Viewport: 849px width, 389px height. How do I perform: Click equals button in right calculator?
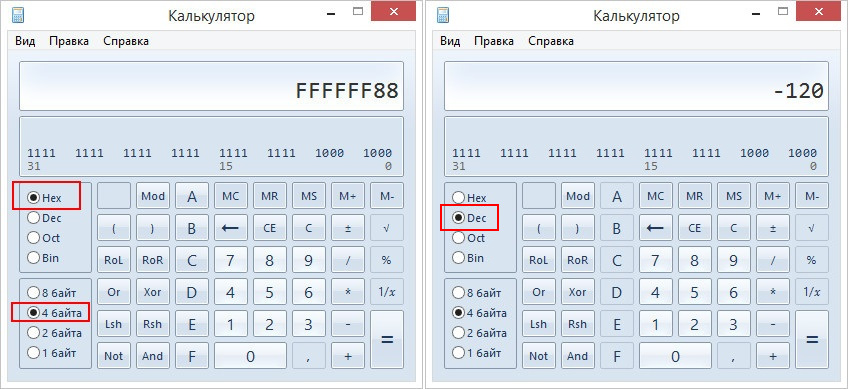tap(812, 340)
